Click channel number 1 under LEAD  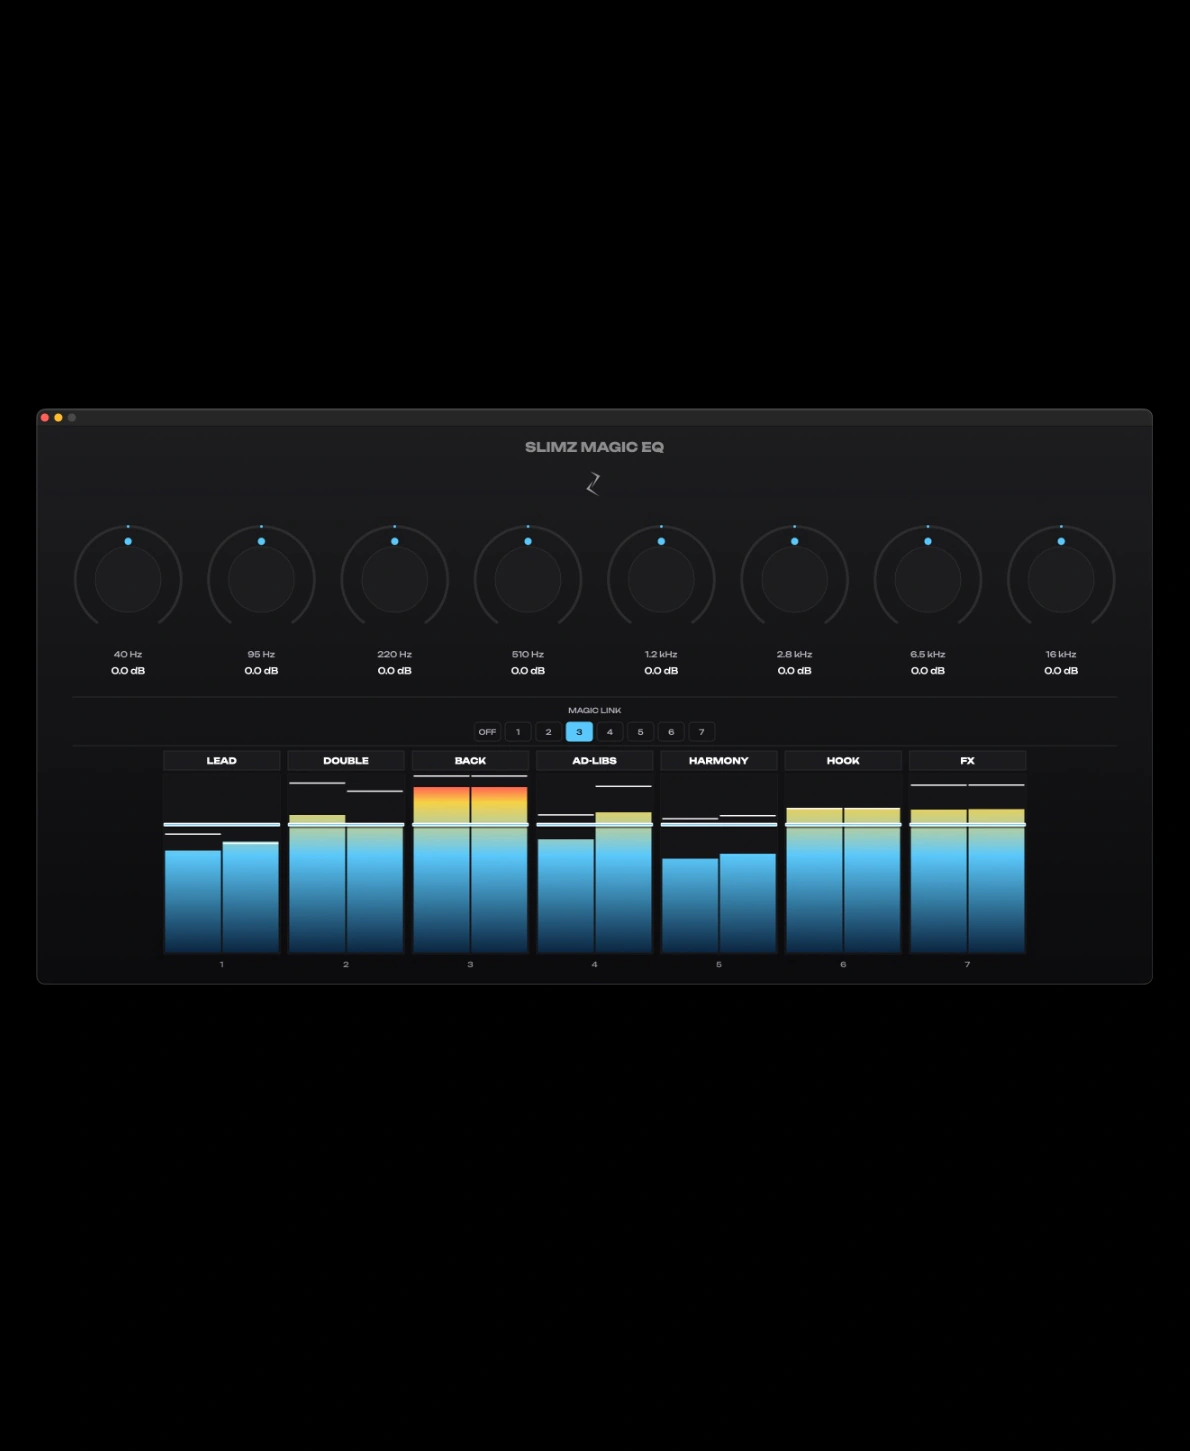pyautogui.click(x=222, y=964)
